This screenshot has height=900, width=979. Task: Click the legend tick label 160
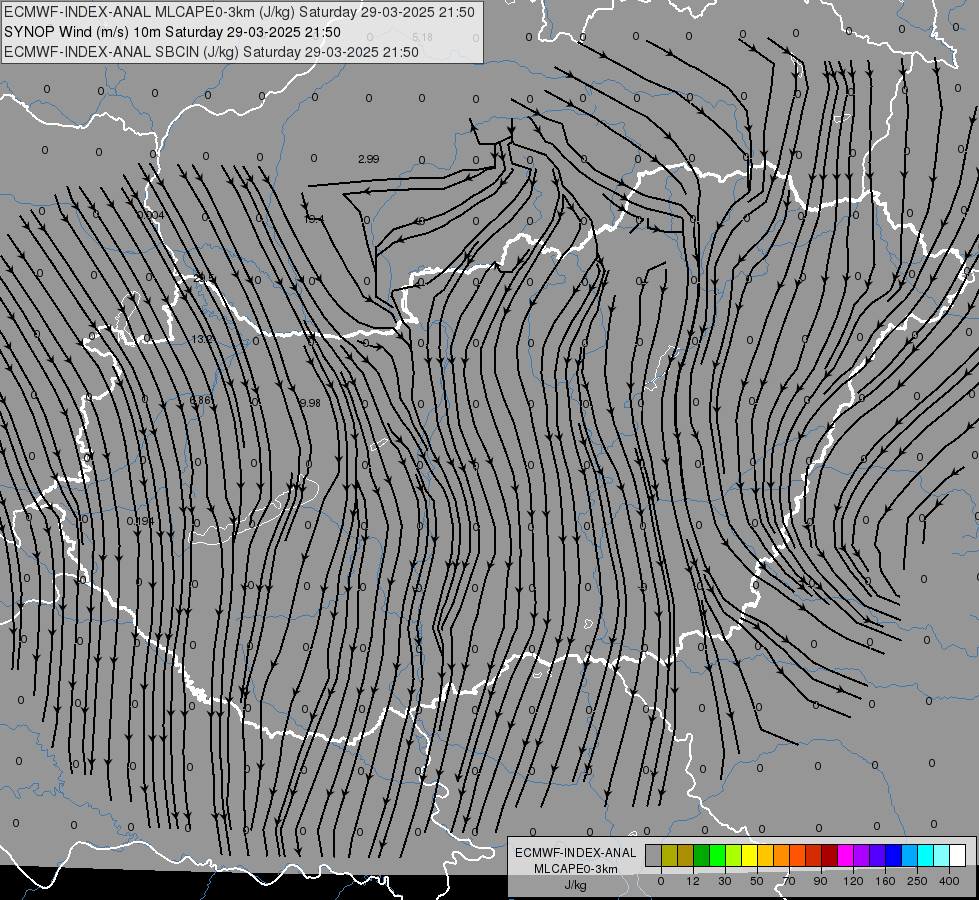pyautogui.click(x=885, y=881)
